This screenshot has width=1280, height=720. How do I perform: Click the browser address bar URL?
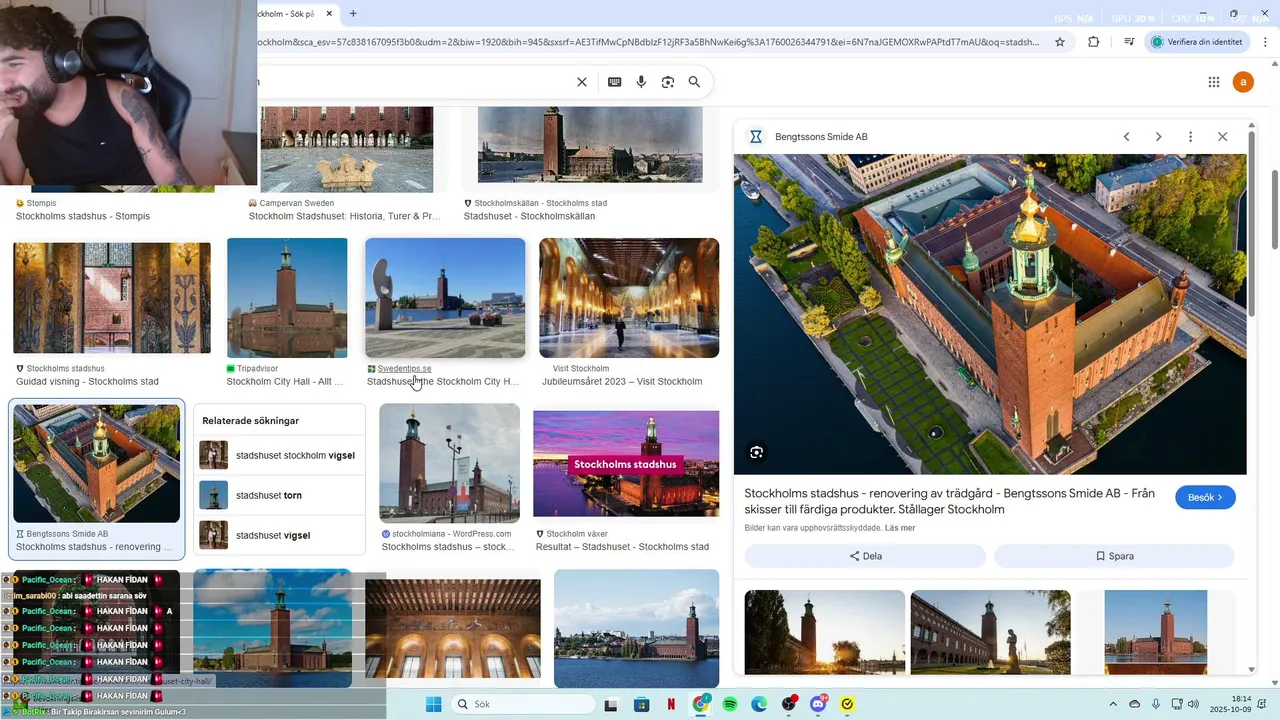[648, 42]
